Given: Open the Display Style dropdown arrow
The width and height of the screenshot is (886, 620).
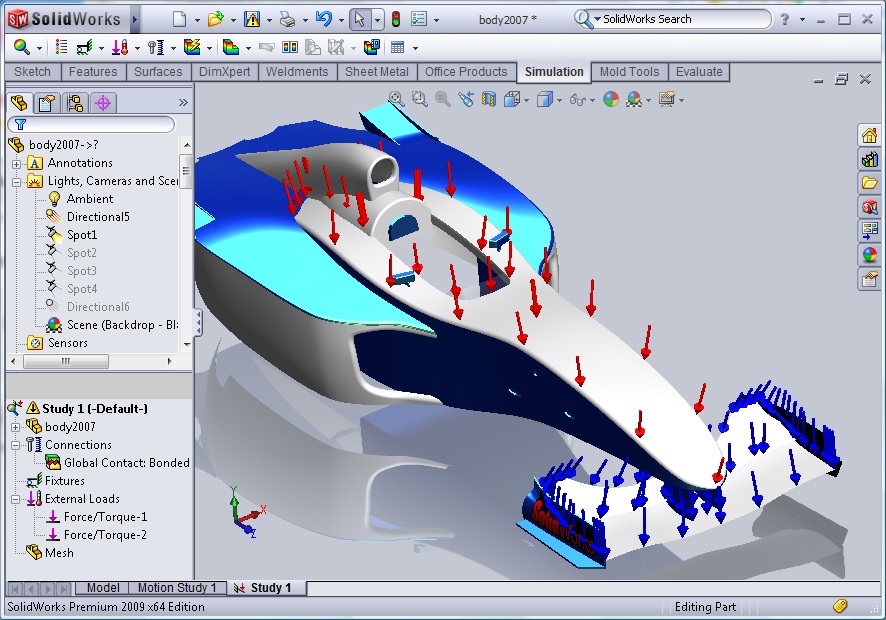Looking at the screenshot, I should pos(559,101).
